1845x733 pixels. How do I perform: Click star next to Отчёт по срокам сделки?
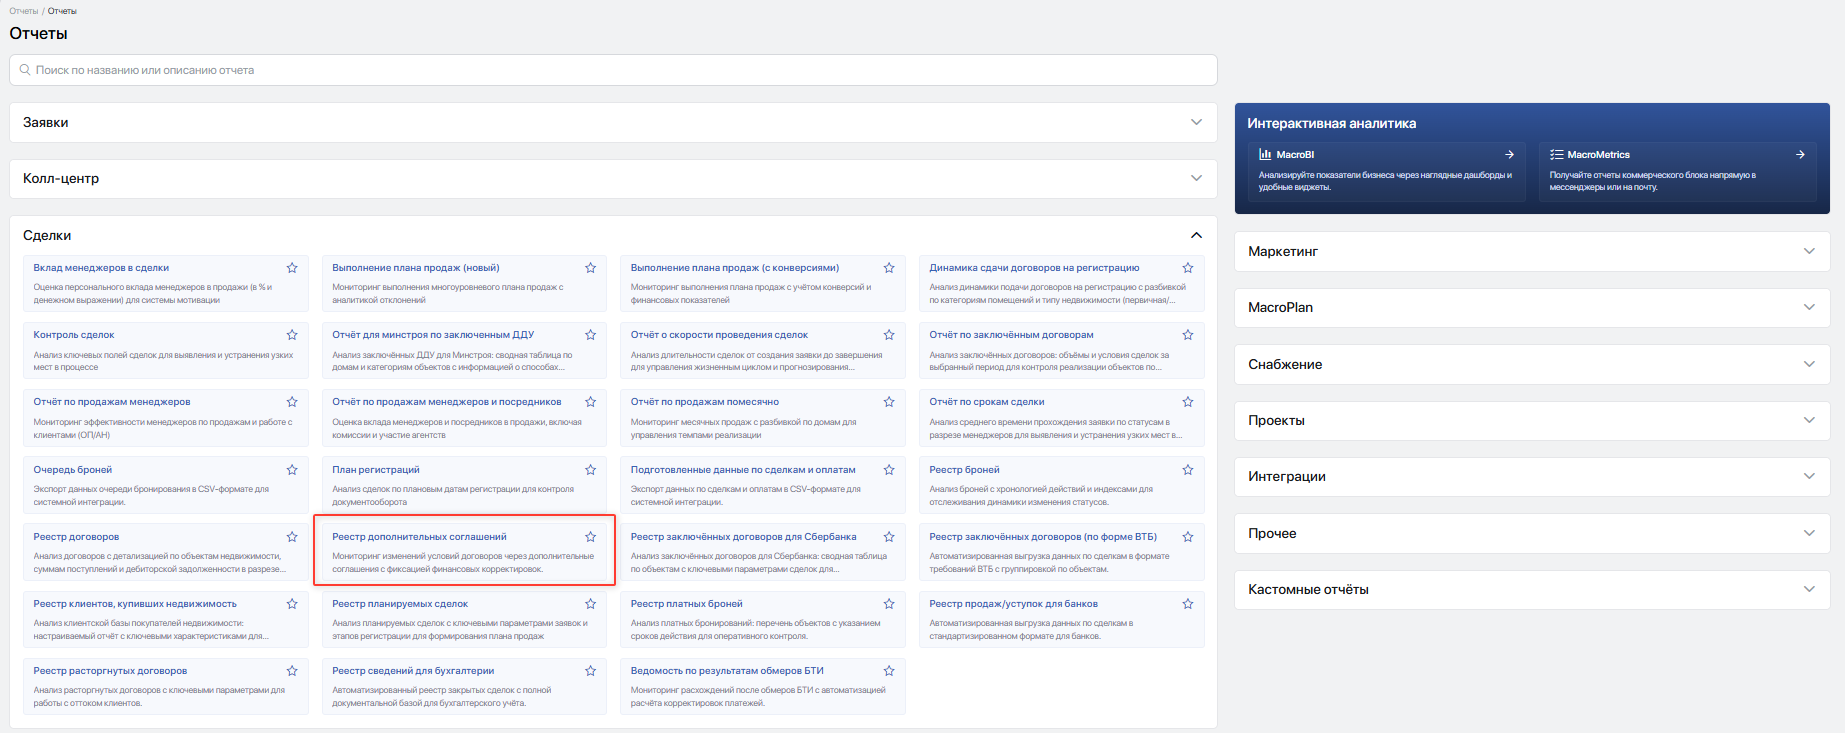tap(1188, 402)
